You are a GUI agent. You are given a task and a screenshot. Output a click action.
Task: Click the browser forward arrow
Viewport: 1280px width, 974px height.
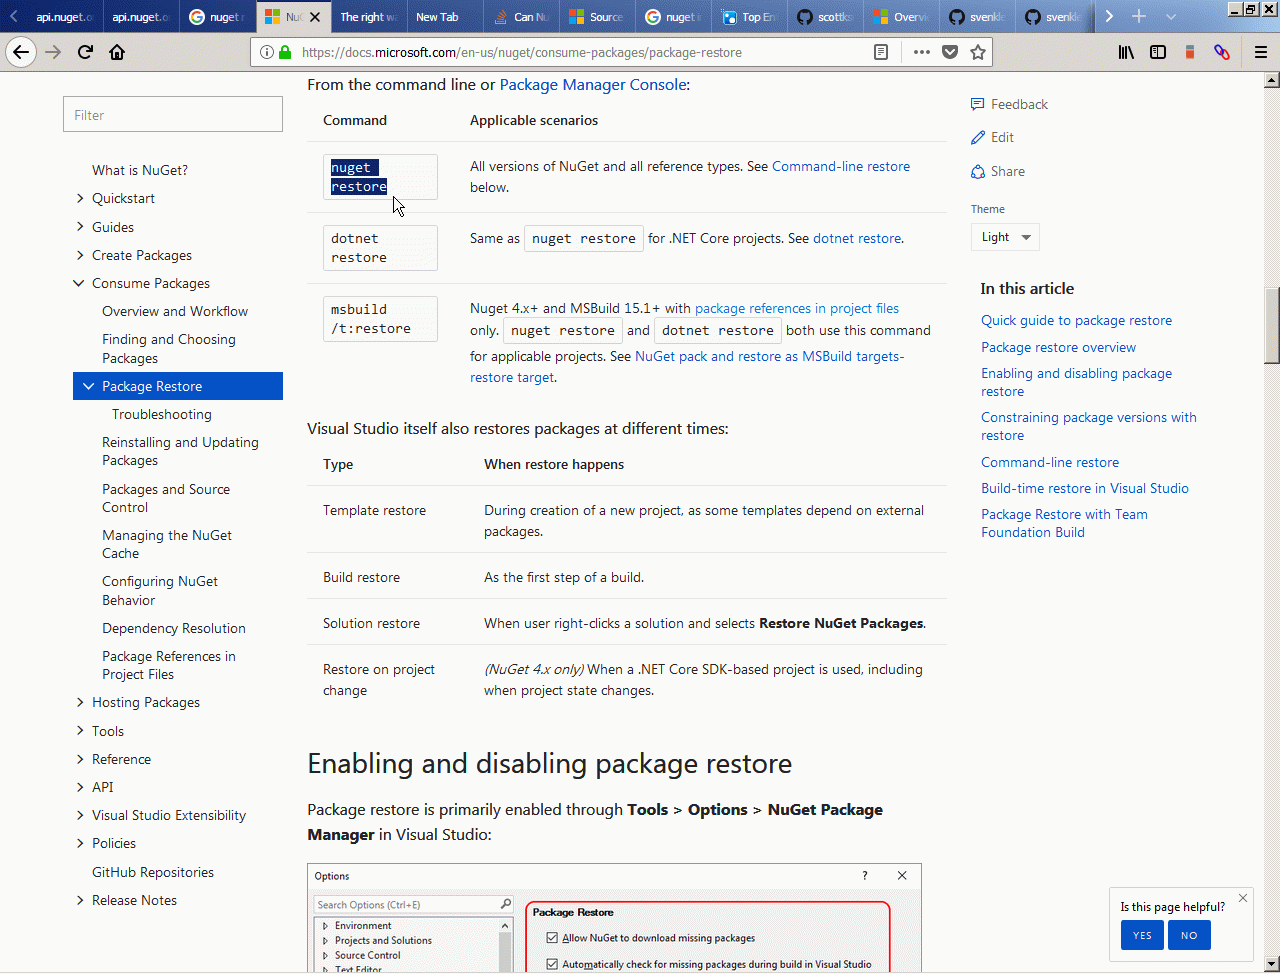(x=54, y=52)
